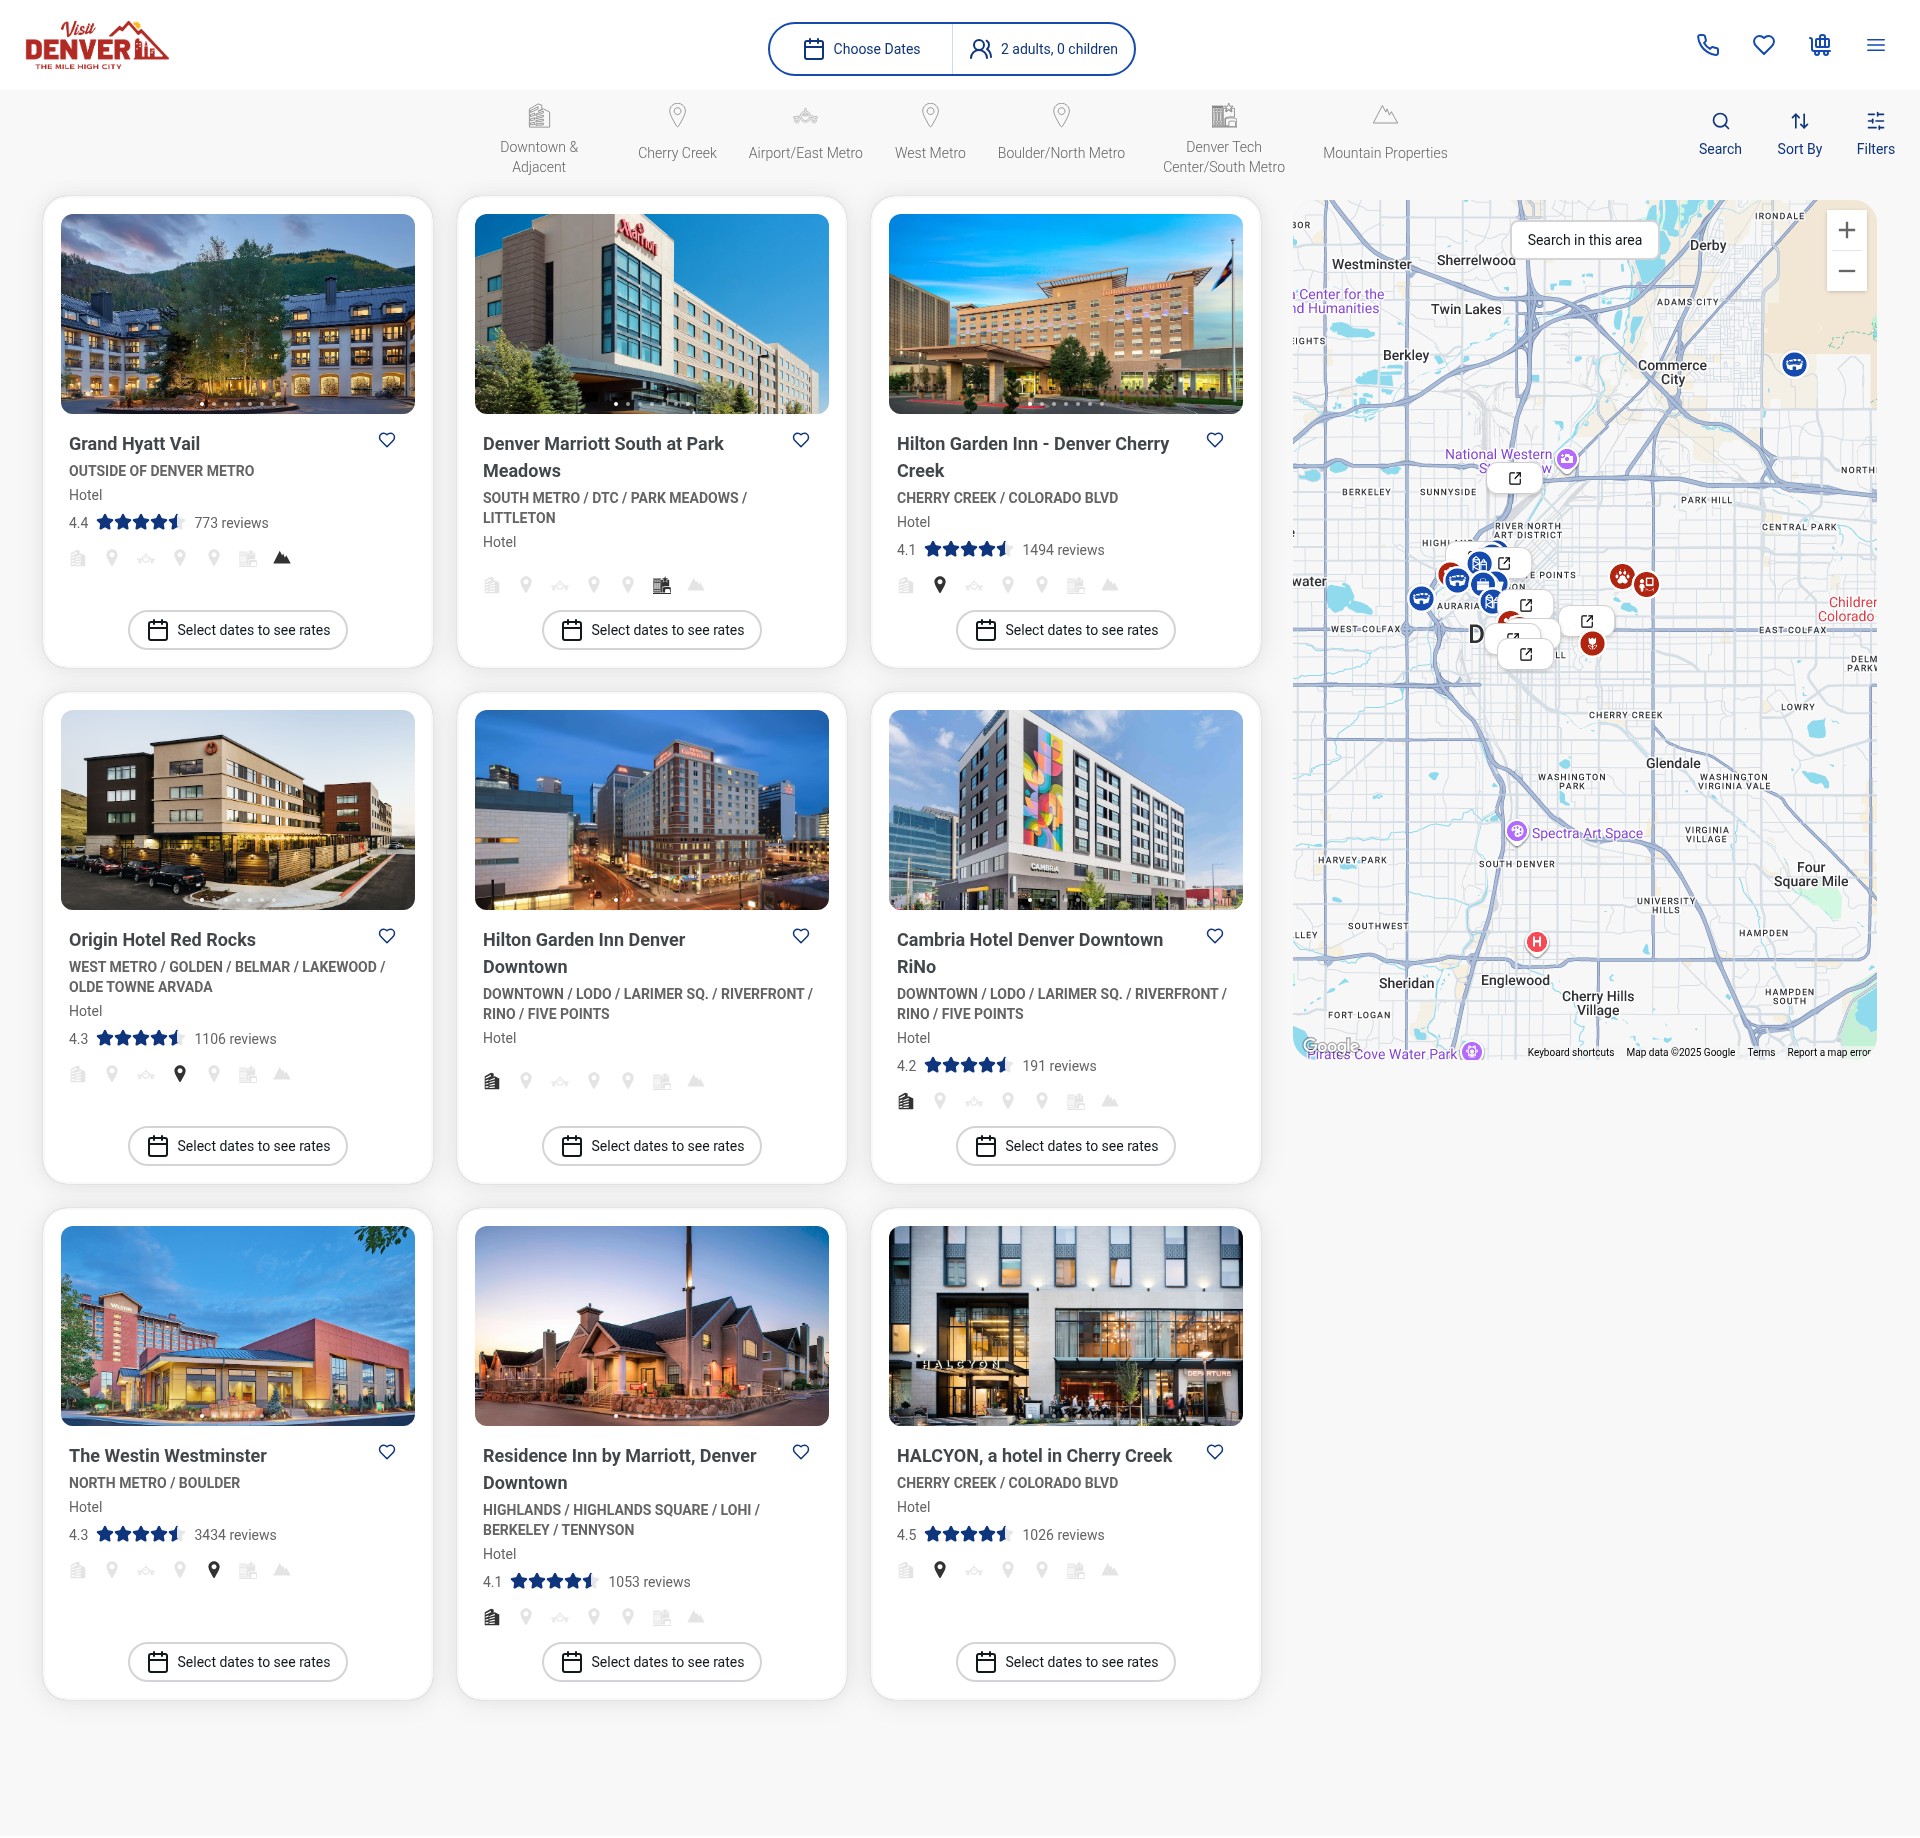Click the dark North Metro pin on Westin Westminster card
Screen dimensions: 1920x1838
(x=214, y=1570)
